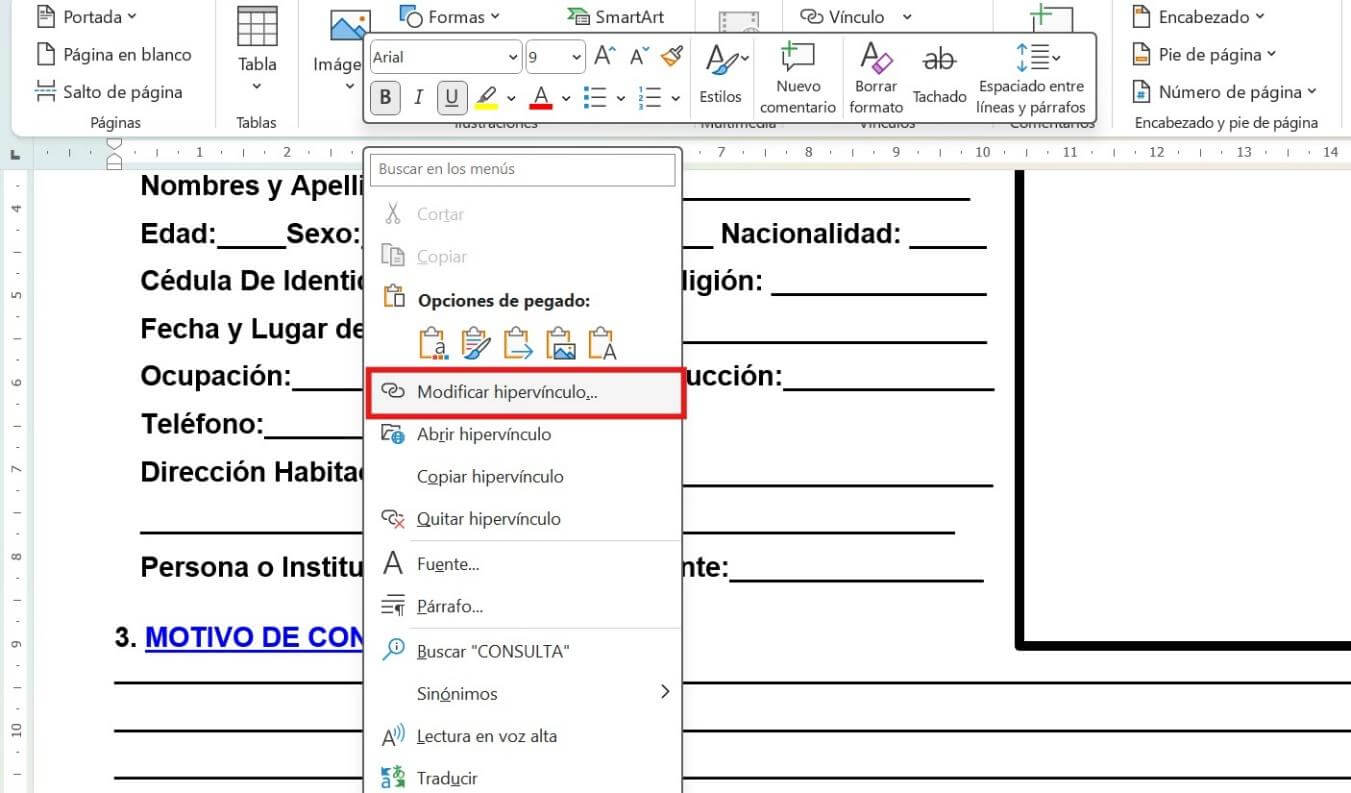
Task: Toggle bold on the mini toolbar
Action: pyautogui.click(x=384, y=97)
